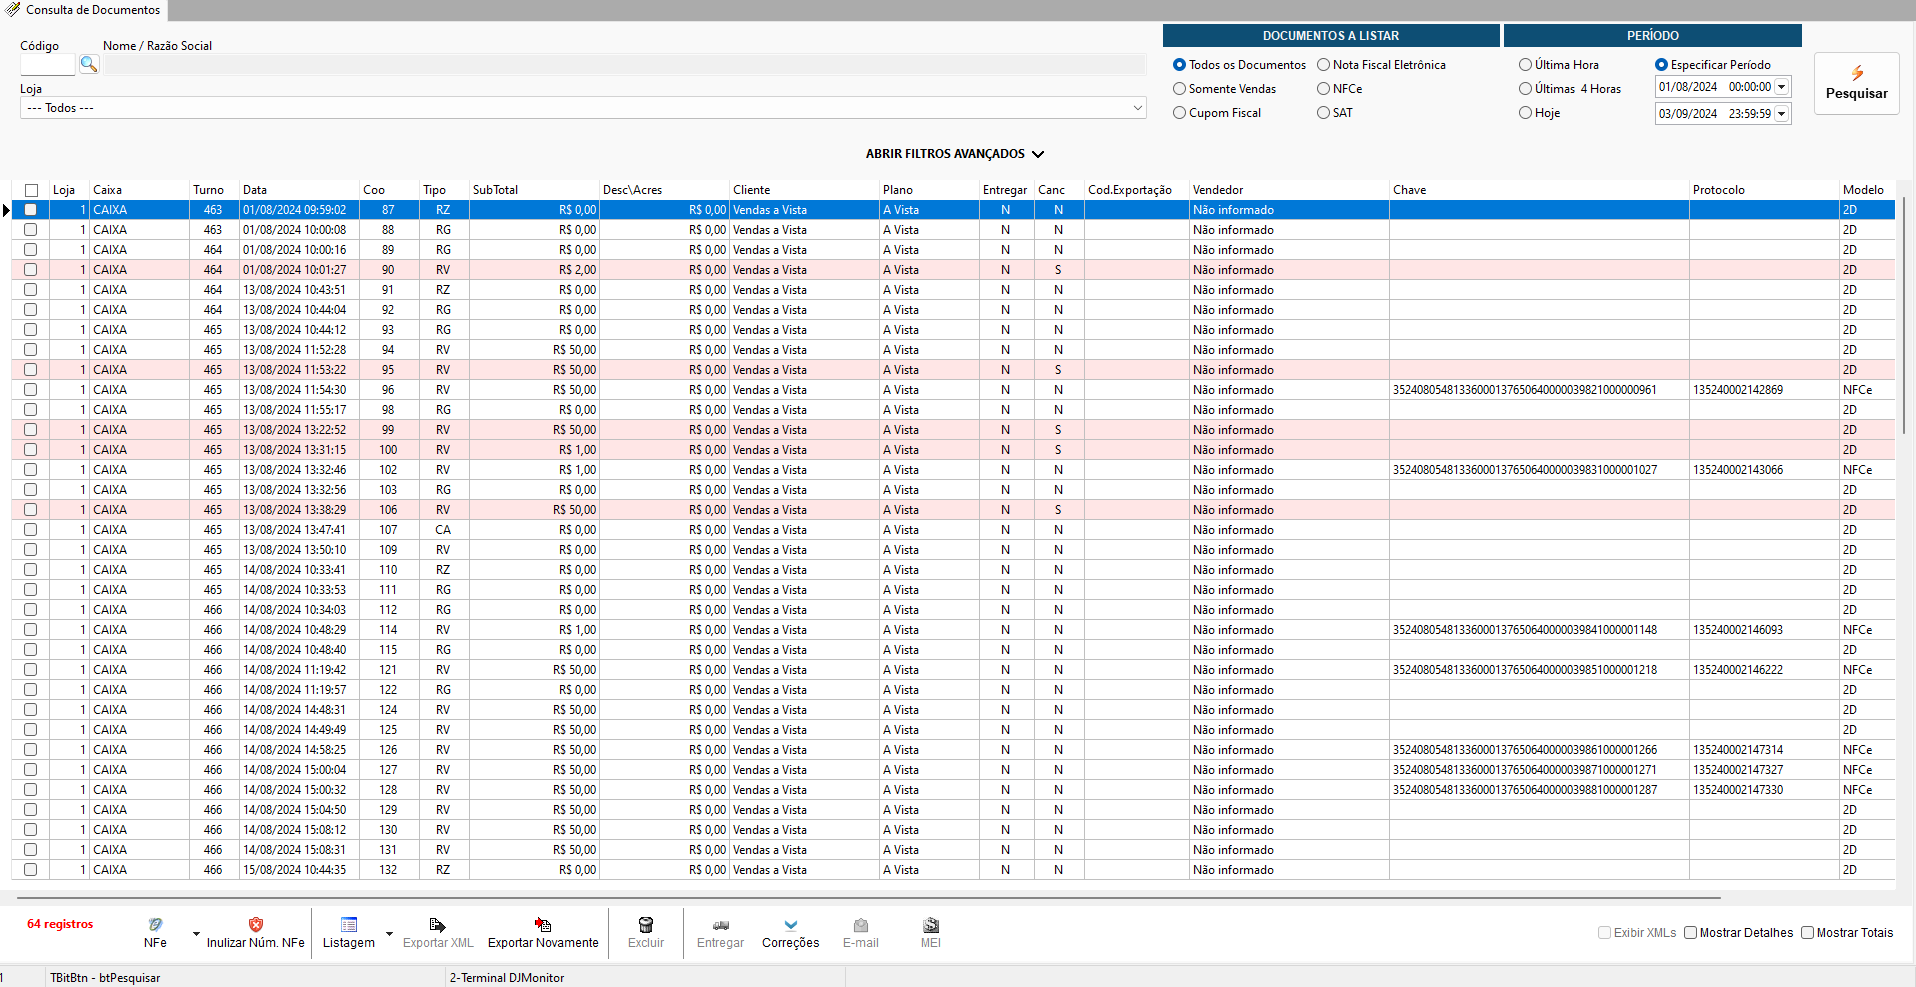
Task: Click Inulizar Núm. NFe shield icon
Action: tap(256, 925)
